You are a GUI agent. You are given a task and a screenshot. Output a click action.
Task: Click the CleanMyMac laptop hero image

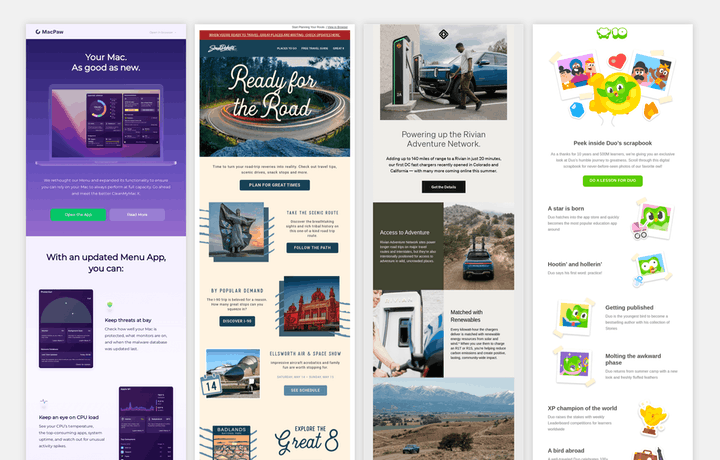pyautogui.click(x=106, y=124)
